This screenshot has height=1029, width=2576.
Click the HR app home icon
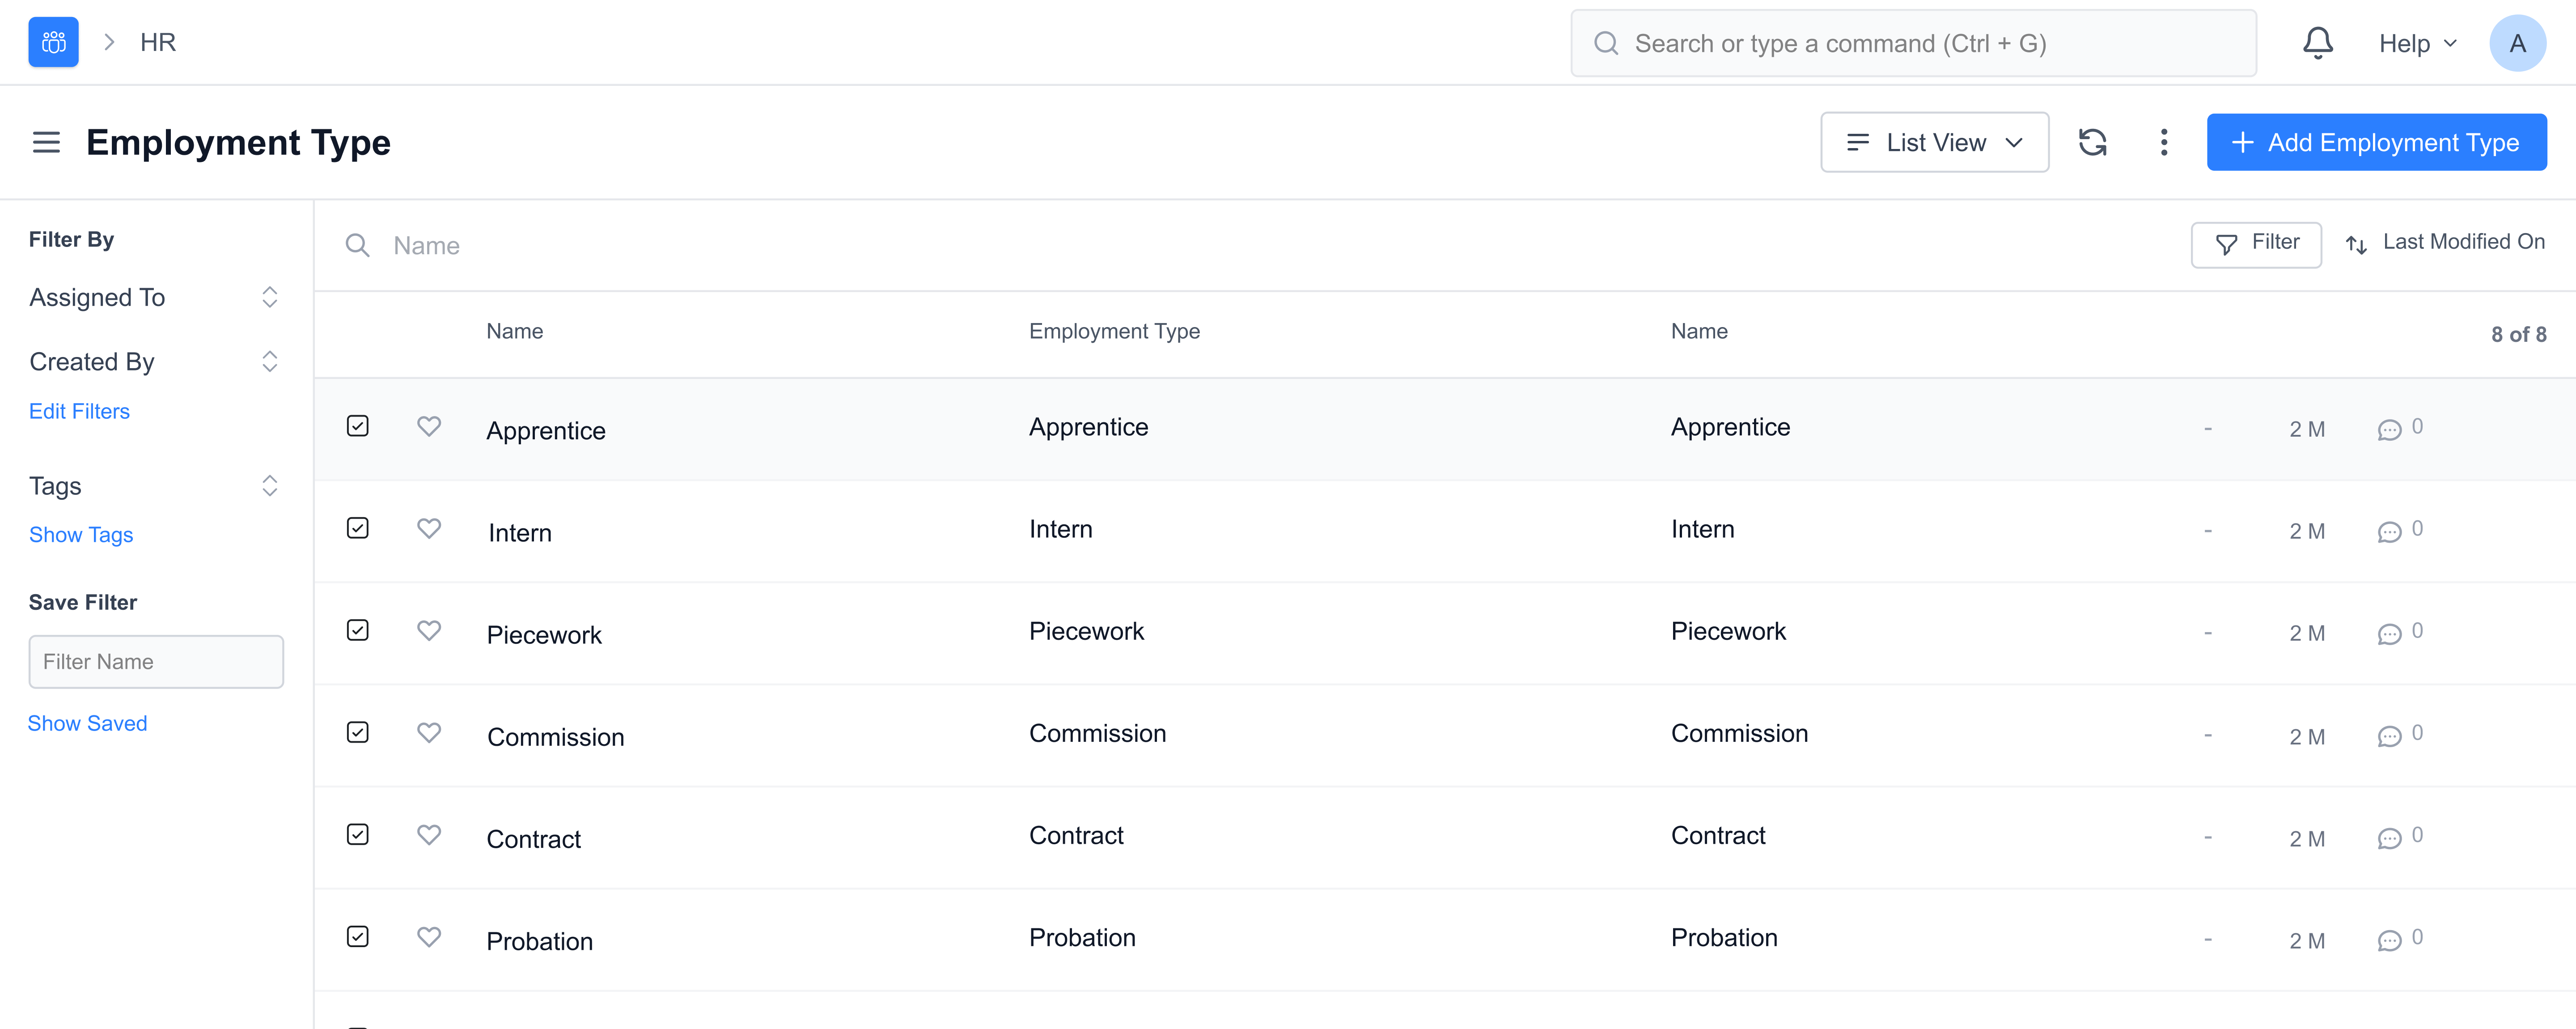pyautogui.click(x=53, y=42)
